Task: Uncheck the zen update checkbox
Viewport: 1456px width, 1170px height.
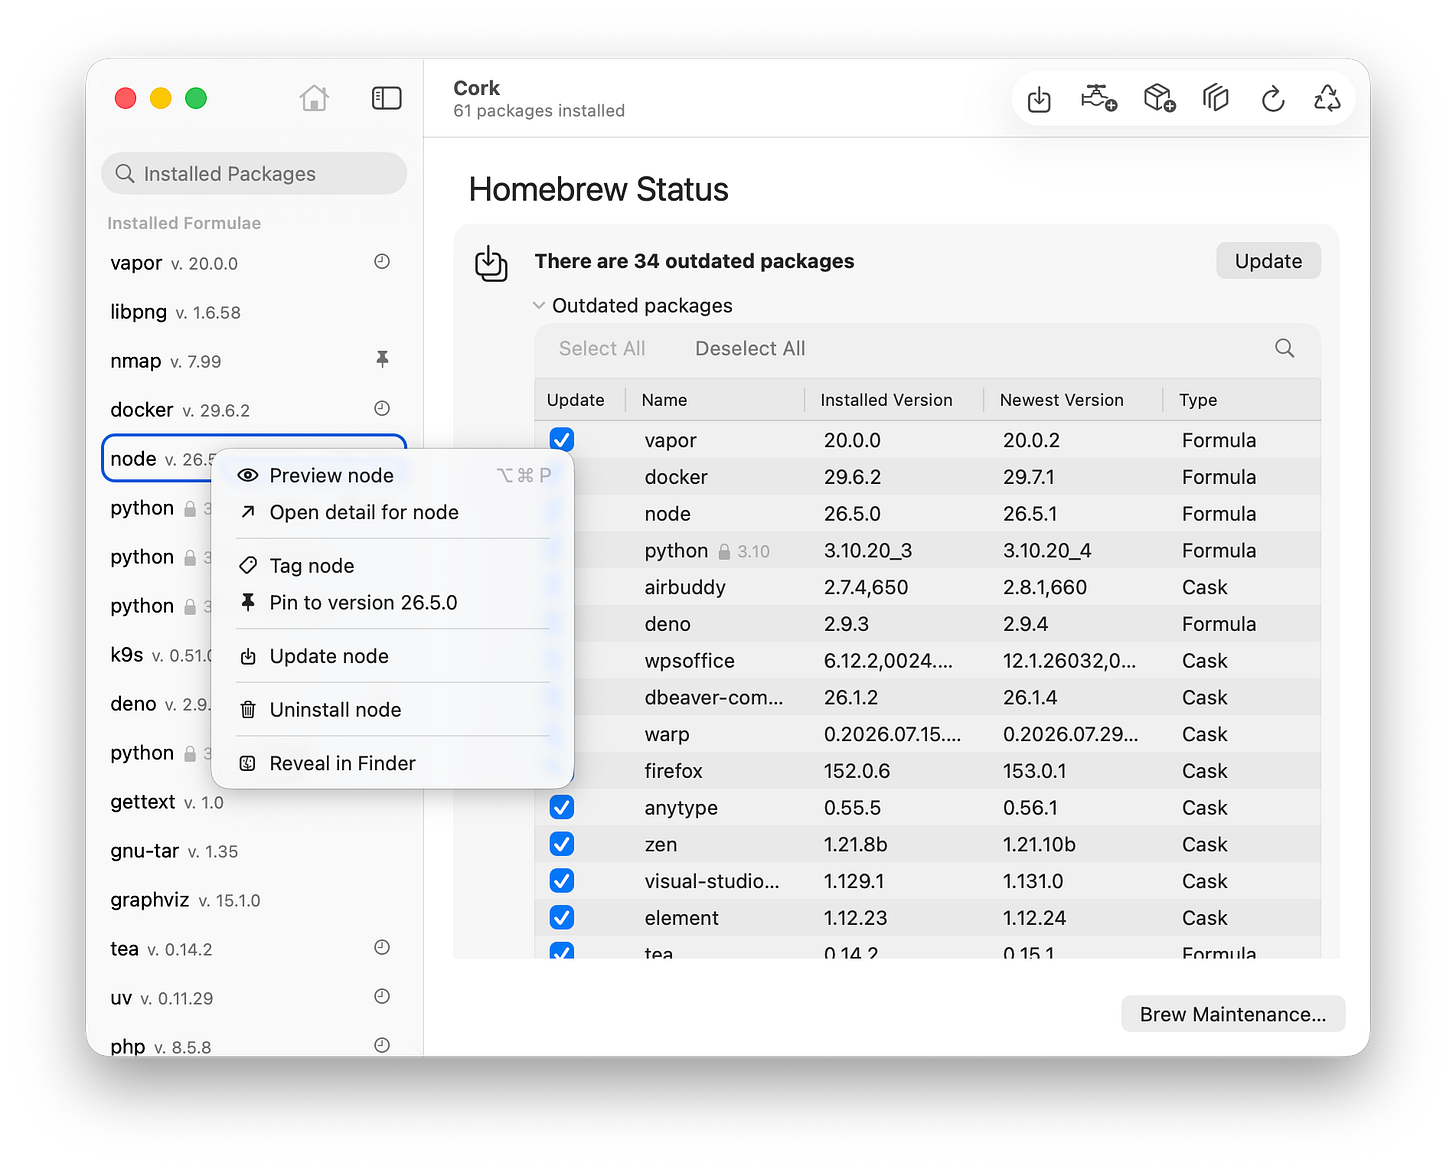Action: 562,844
